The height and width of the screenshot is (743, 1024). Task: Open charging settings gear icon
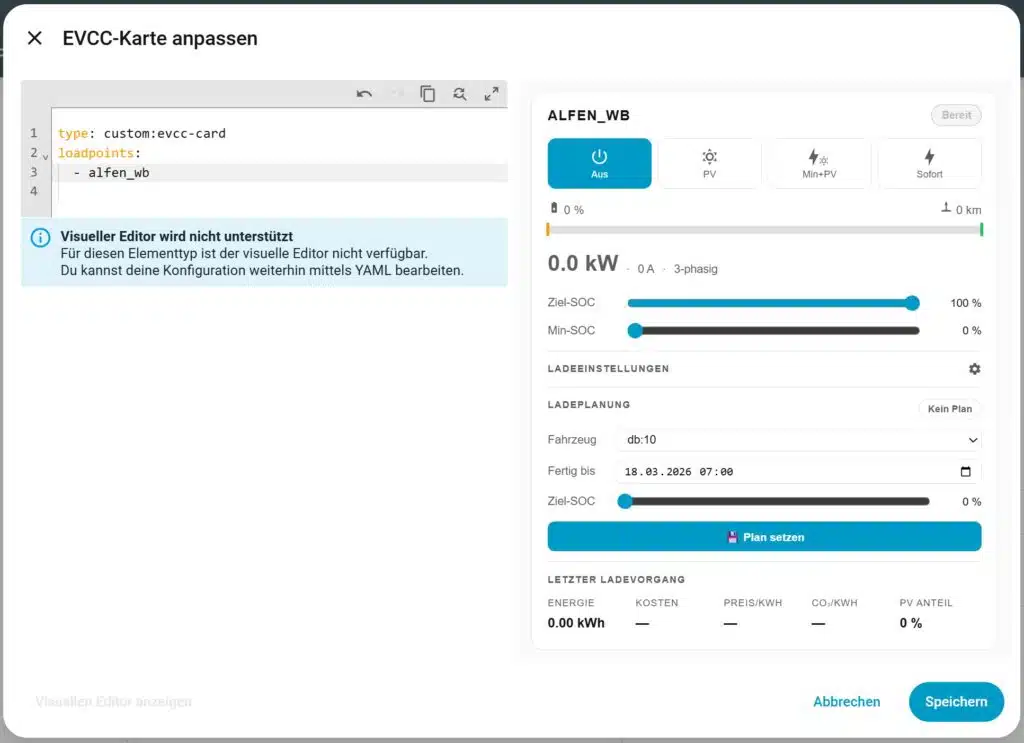(x=974, y=369)
